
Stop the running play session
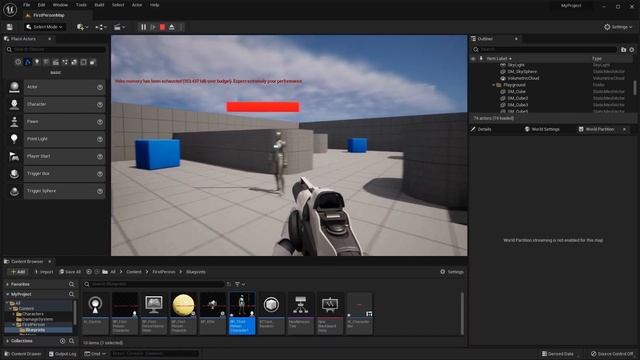point(162,27)
